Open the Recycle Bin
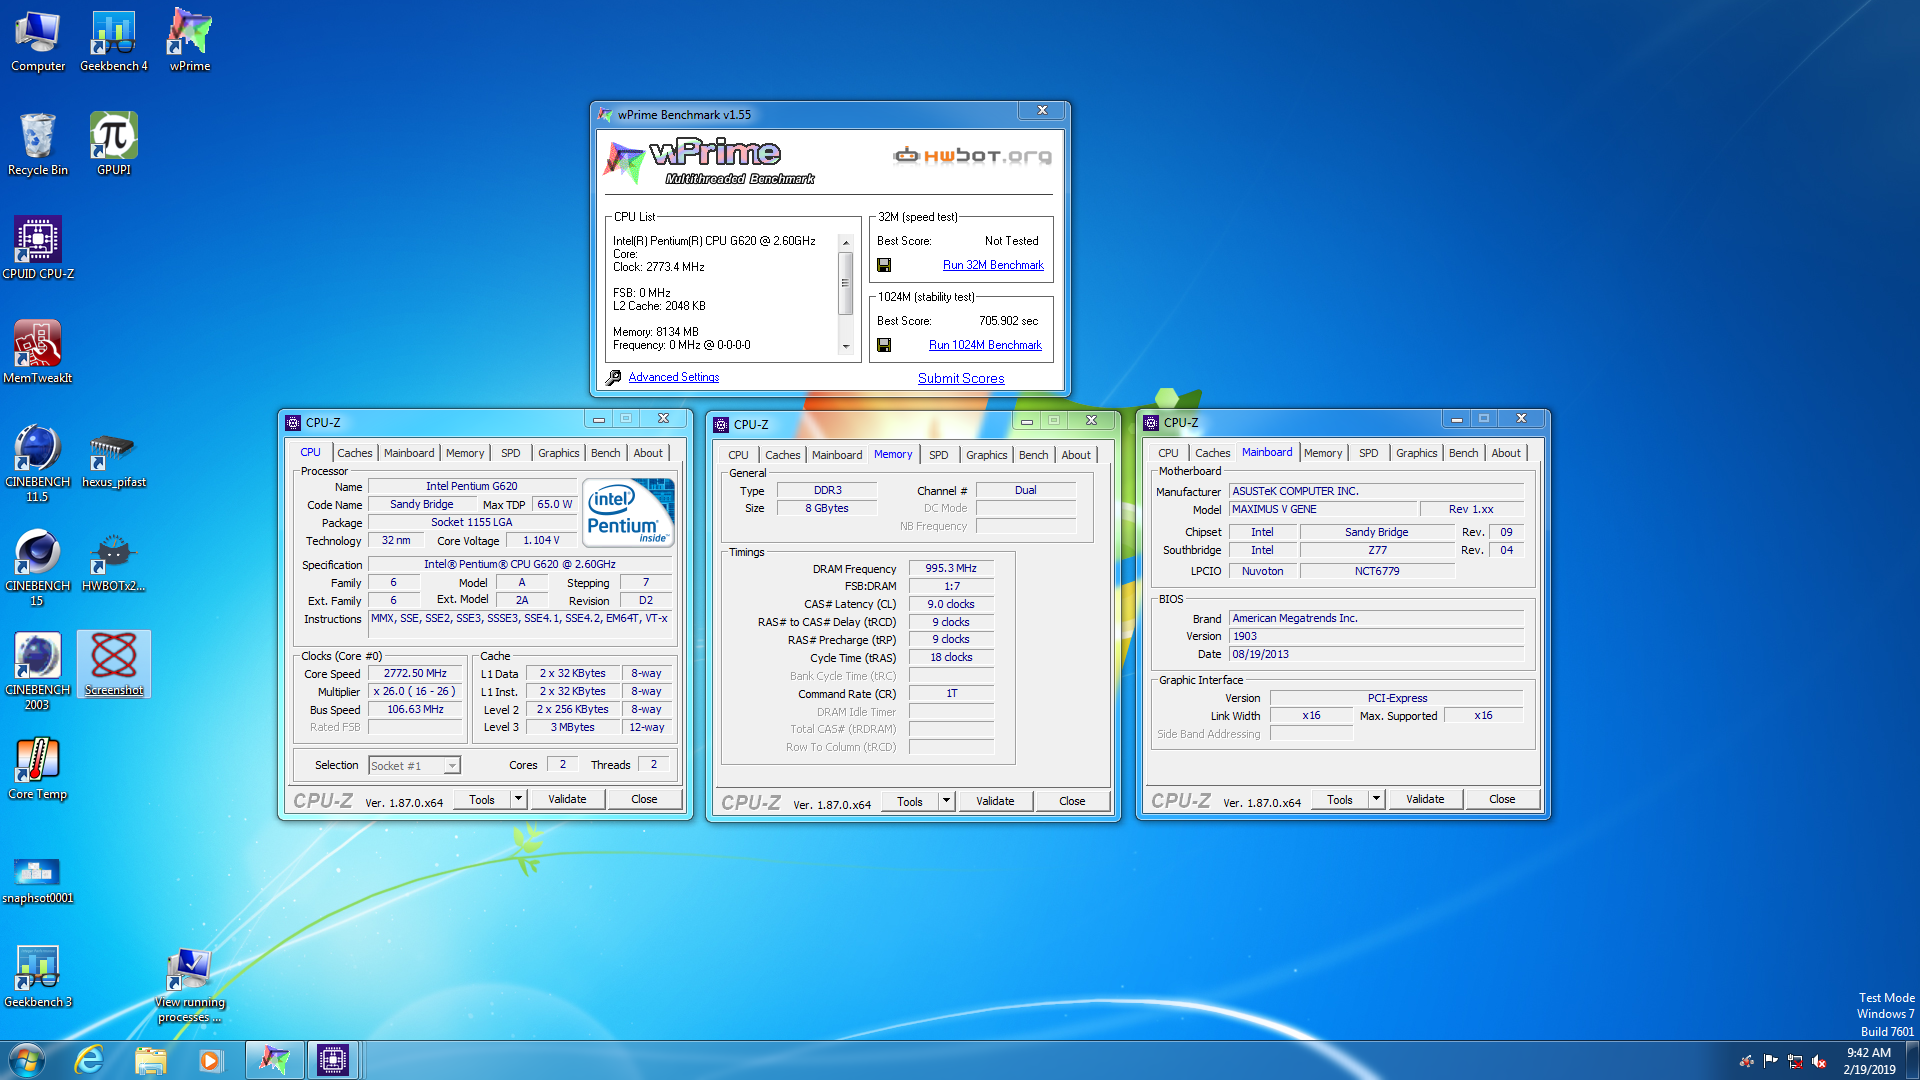This screenshot has width=1920, height=1080. pyautogui.click(x=38, y=145)
